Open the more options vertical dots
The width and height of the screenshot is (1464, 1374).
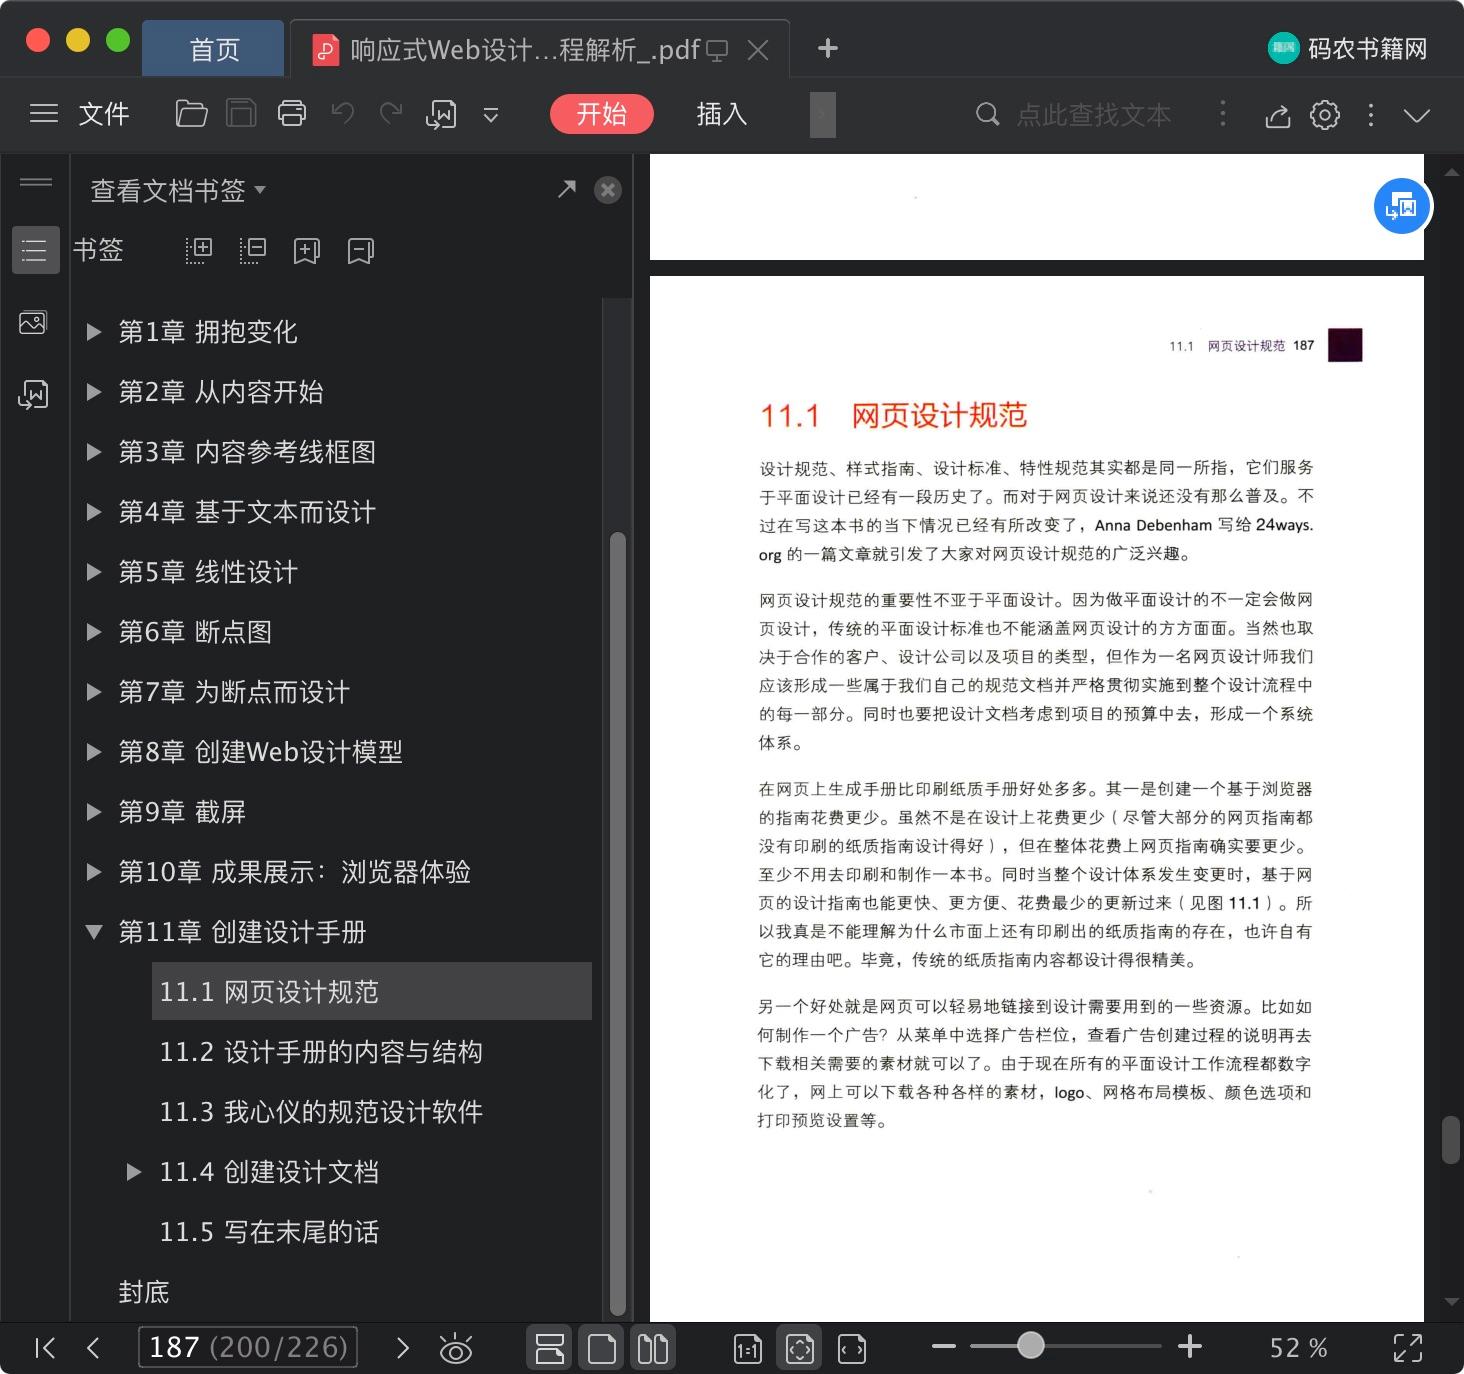coord(1371,115)
